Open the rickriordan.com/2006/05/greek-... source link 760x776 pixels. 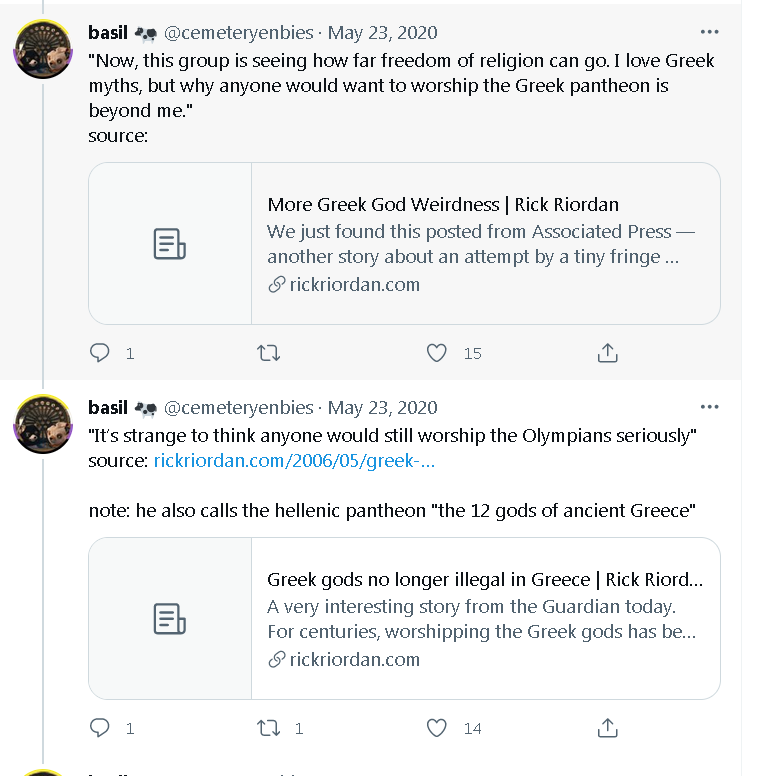(293, 461)
